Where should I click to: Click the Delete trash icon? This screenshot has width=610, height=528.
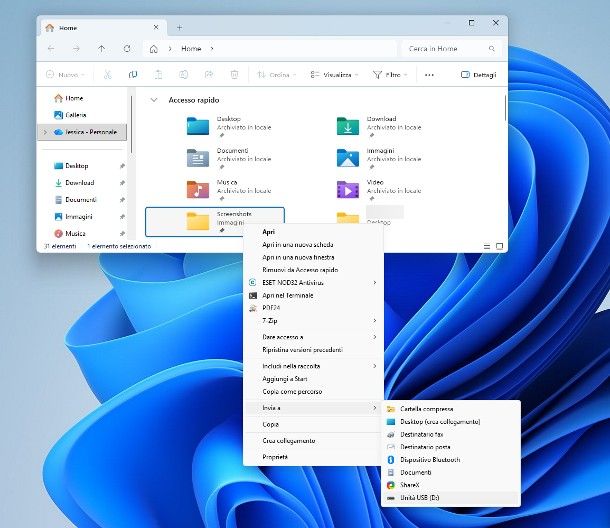click(x=234, y=74)
